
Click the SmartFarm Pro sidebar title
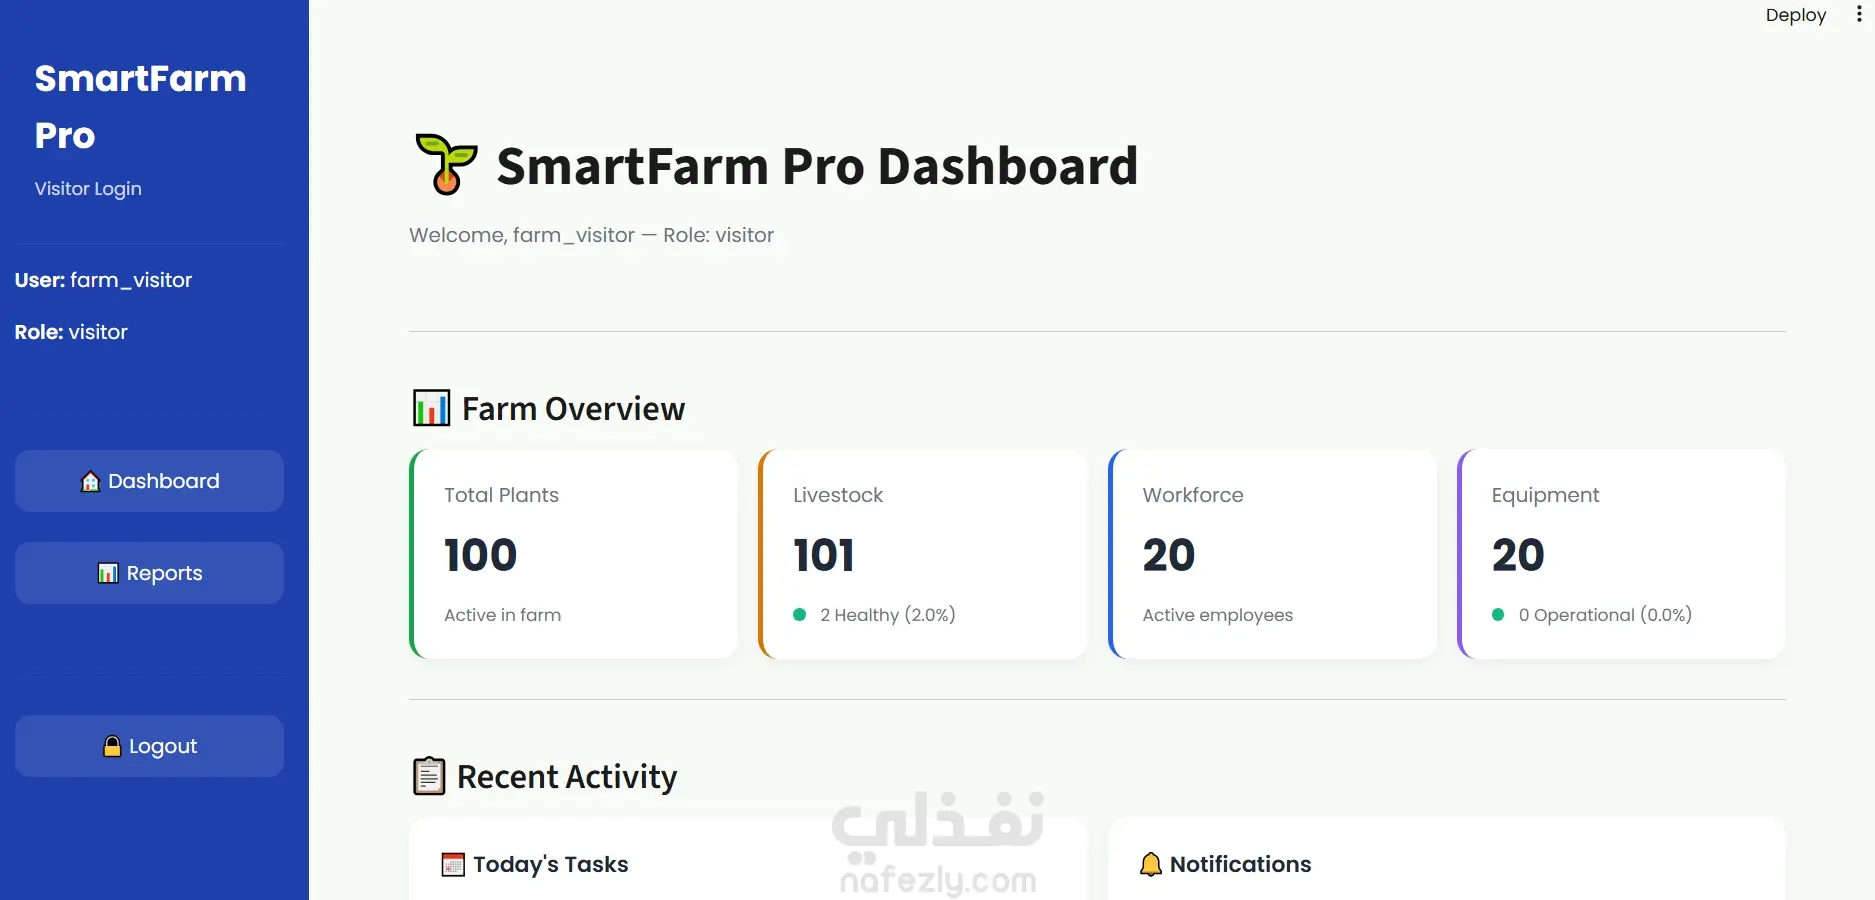pos(140,106)
